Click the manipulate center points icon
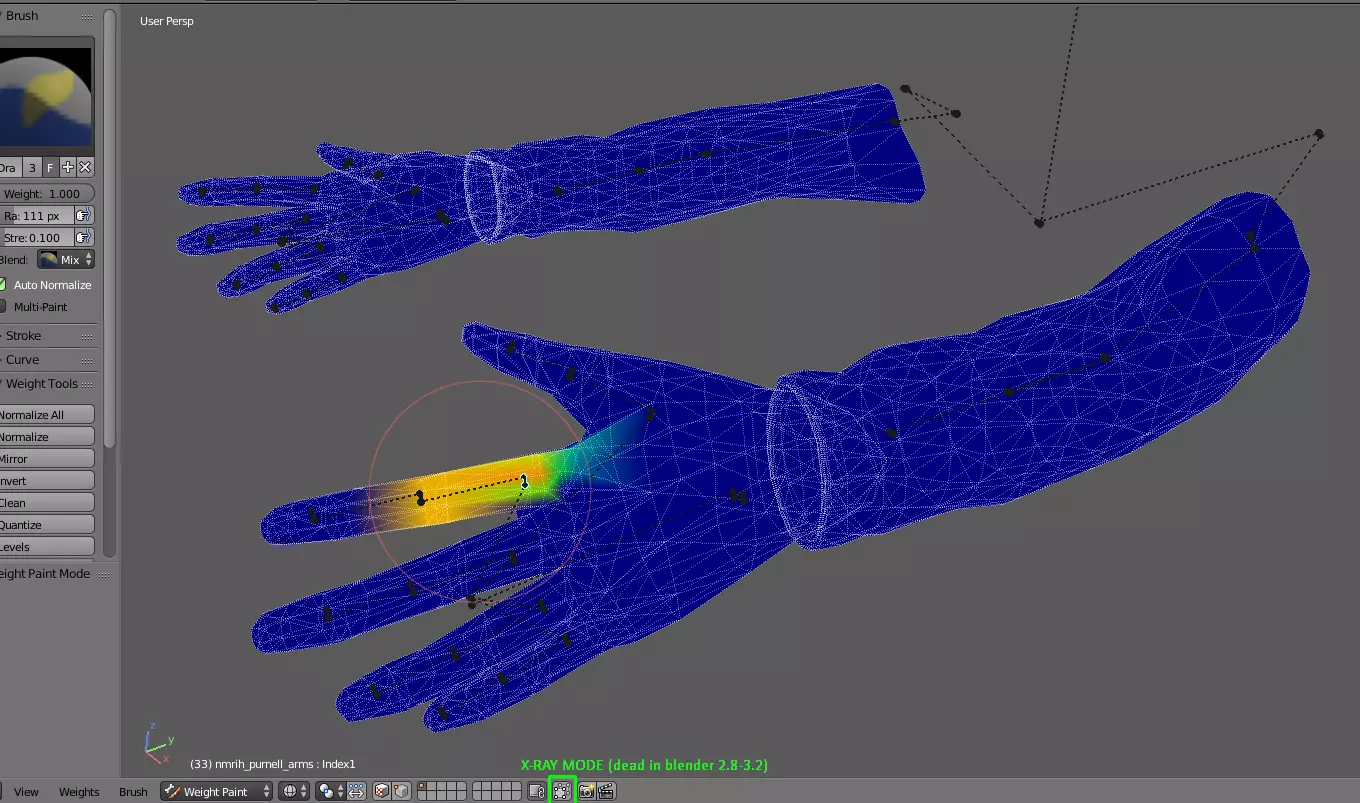Screen dimensions: 1360x803 (356, 791)
